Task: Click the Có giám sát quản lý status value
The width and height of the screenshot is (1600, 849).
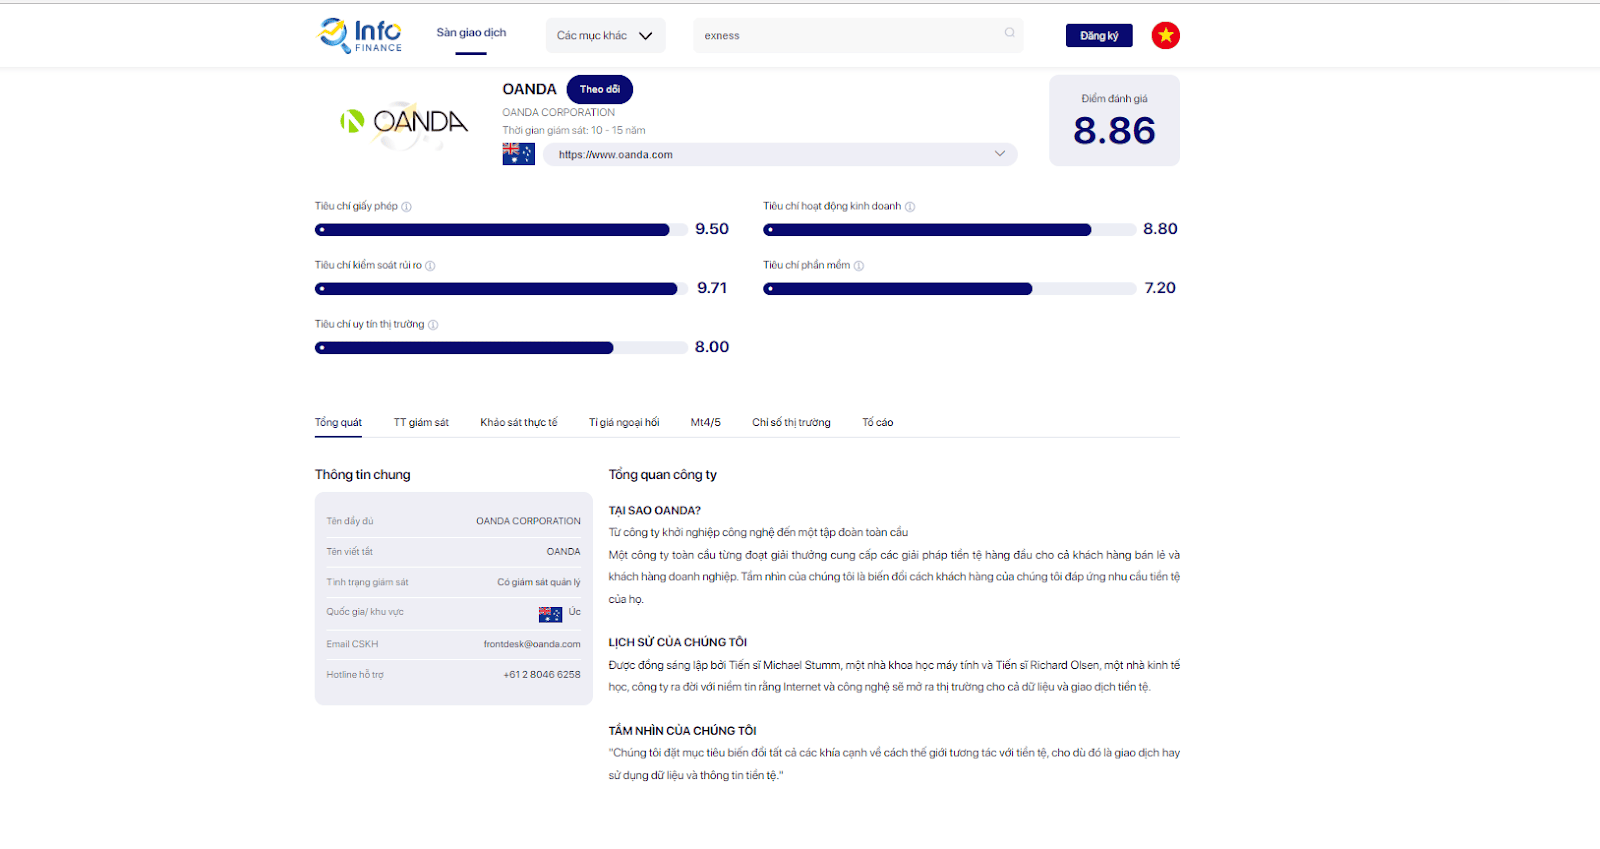Action: click(539, 582)
